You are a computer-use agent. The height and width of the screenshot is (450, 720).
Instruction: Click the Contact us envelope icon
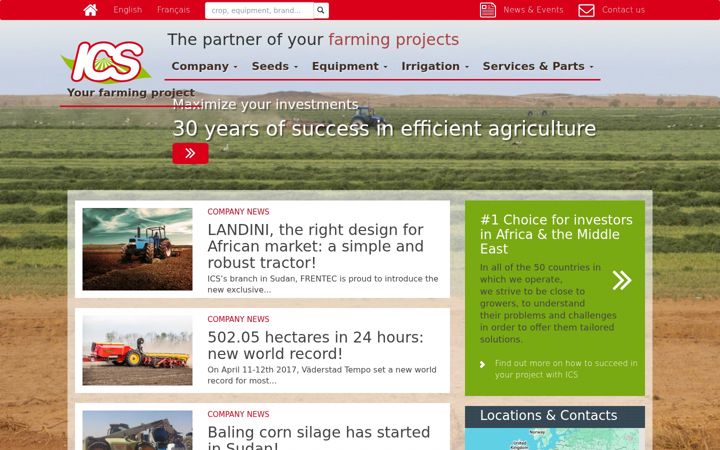tap(586, 10)
